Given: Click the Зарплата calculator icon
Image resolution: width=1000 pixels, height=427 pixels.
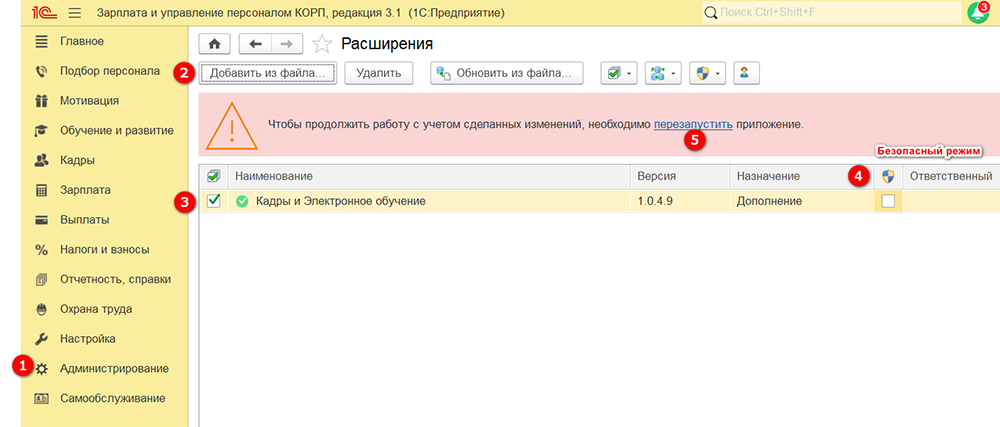Looking at the screenshot, I should tap(41, 190).
